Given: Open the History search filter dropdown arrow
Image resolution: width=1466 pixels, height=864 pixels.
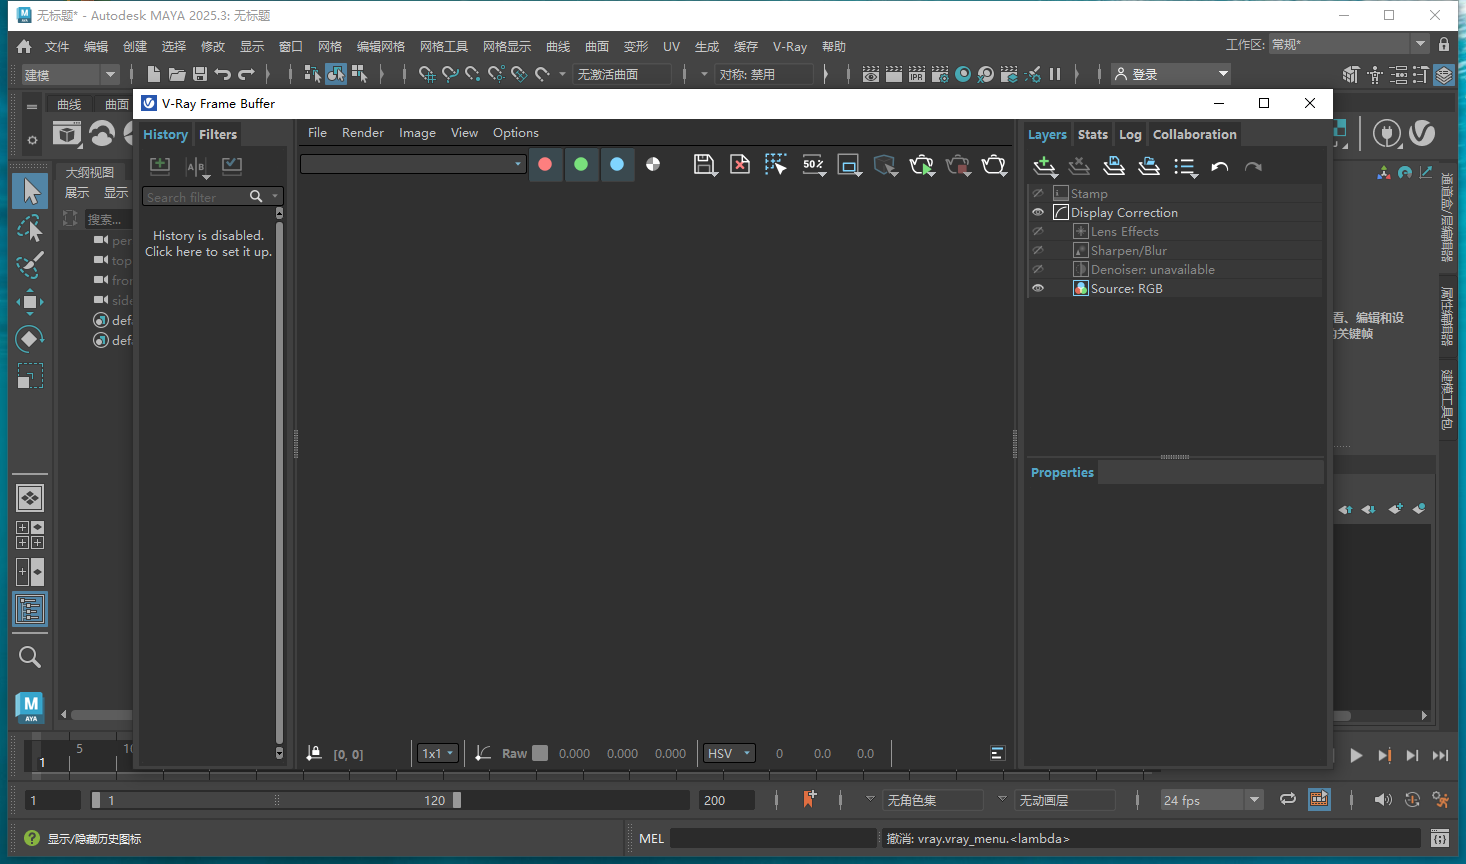Looking at the screenshot, I should [275, 197].
